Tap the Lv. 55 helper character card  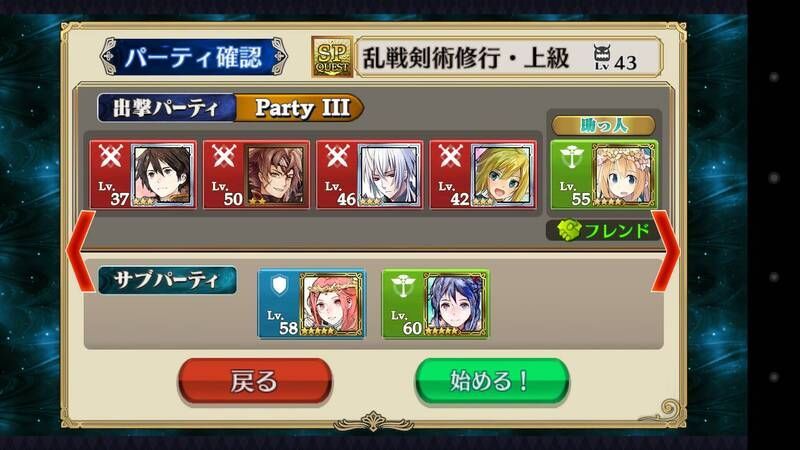(604, 175)
